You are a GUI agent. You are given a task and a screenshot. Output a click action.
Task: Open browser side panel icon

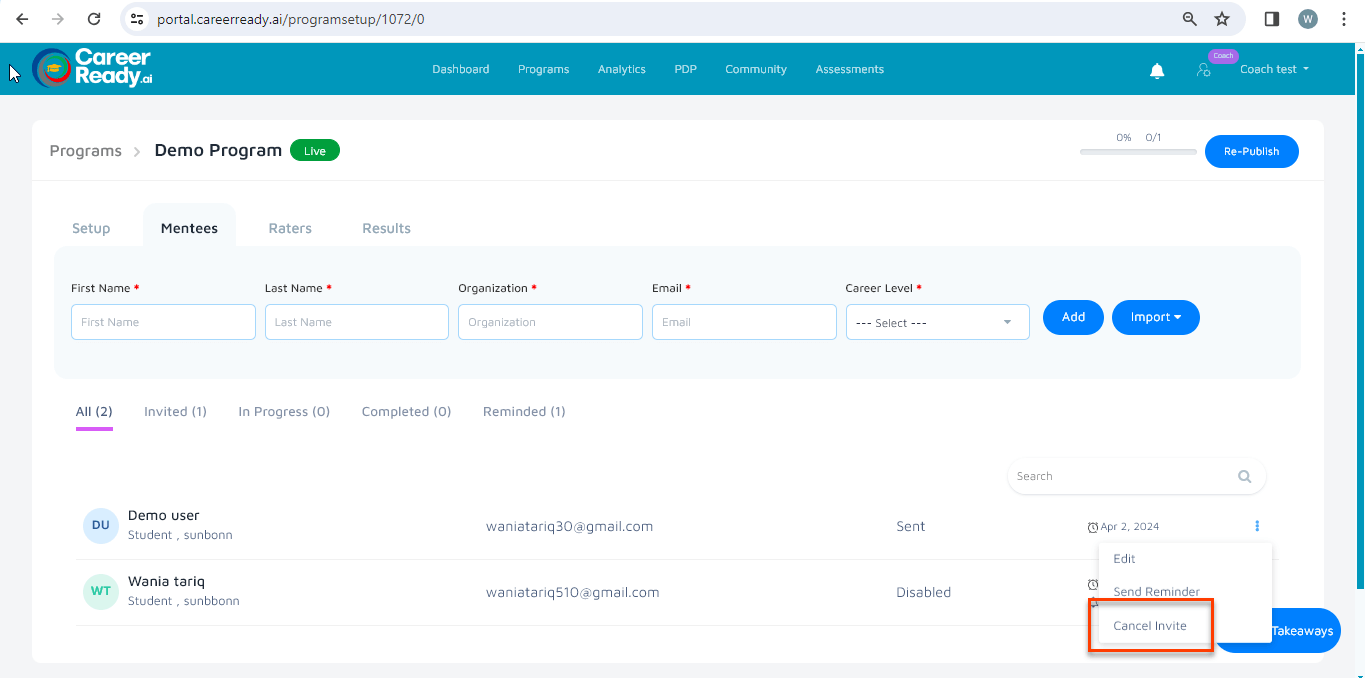tap(1272, 19)
